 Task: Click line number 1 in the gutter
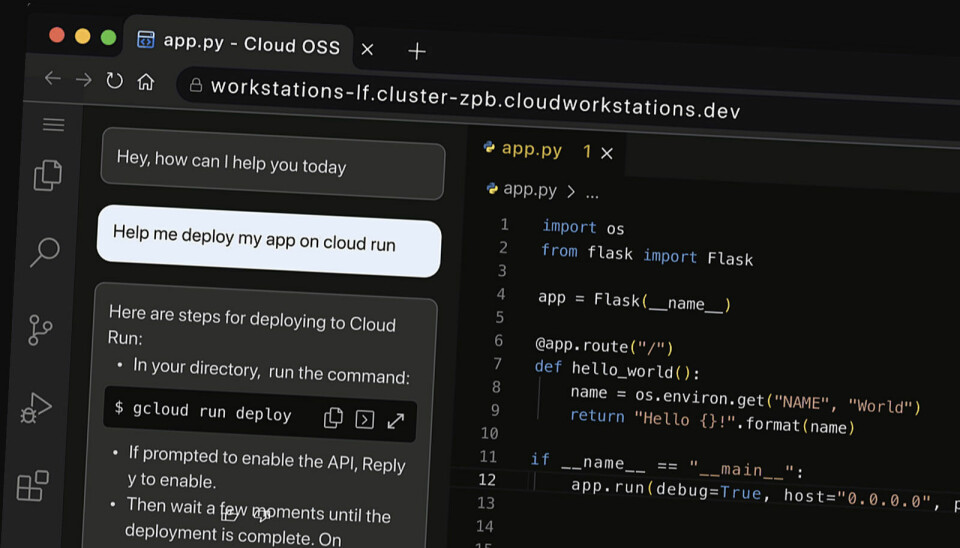tap(504, 225)
